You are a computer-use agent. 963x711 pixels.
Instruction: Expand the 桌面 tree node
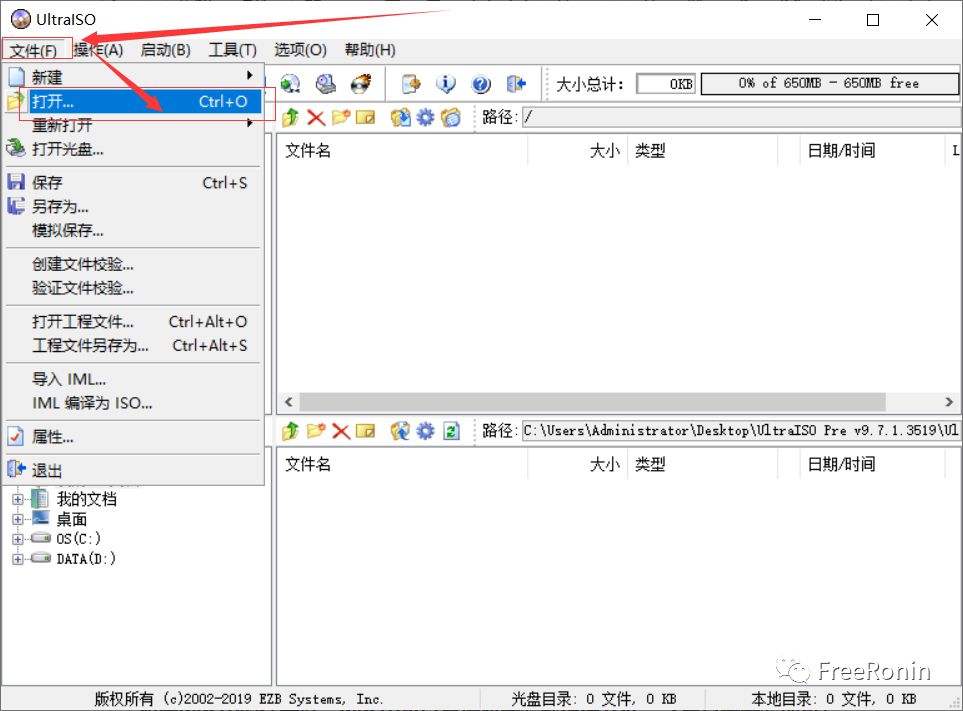point(18,519)
